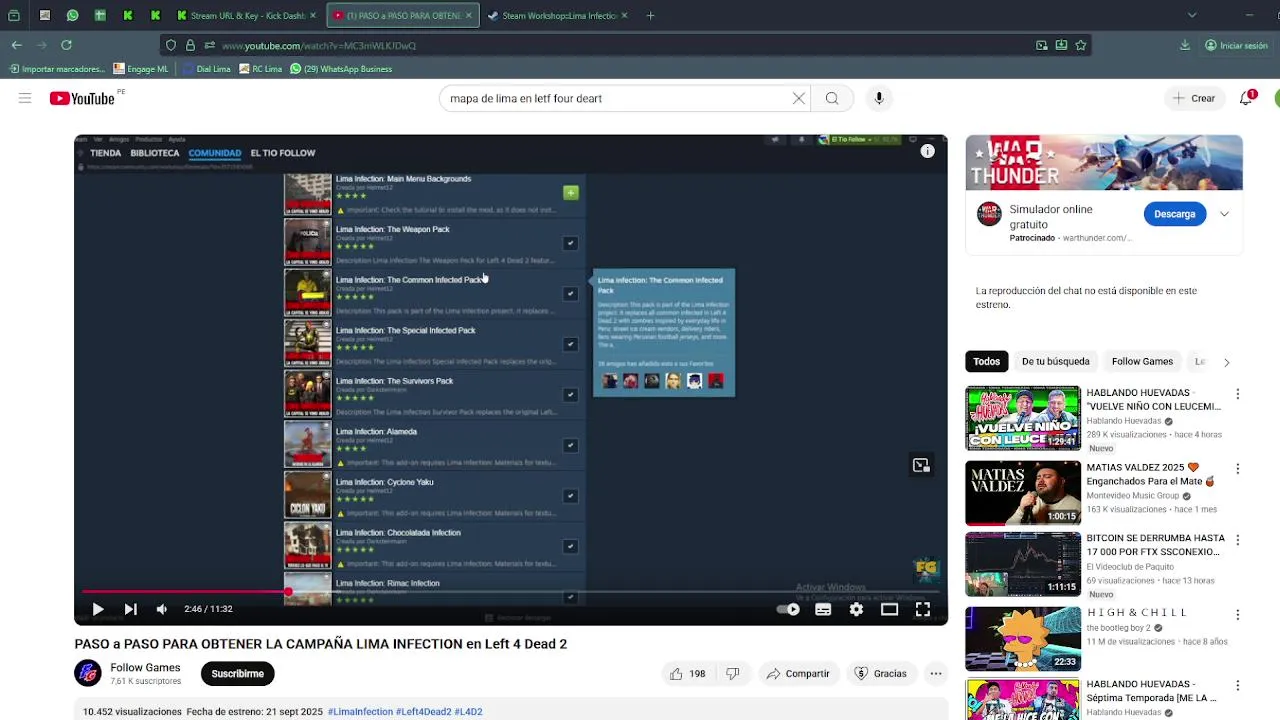List all tabs dropdown arrow
1280x720 pixels.
click(1192, 15)
